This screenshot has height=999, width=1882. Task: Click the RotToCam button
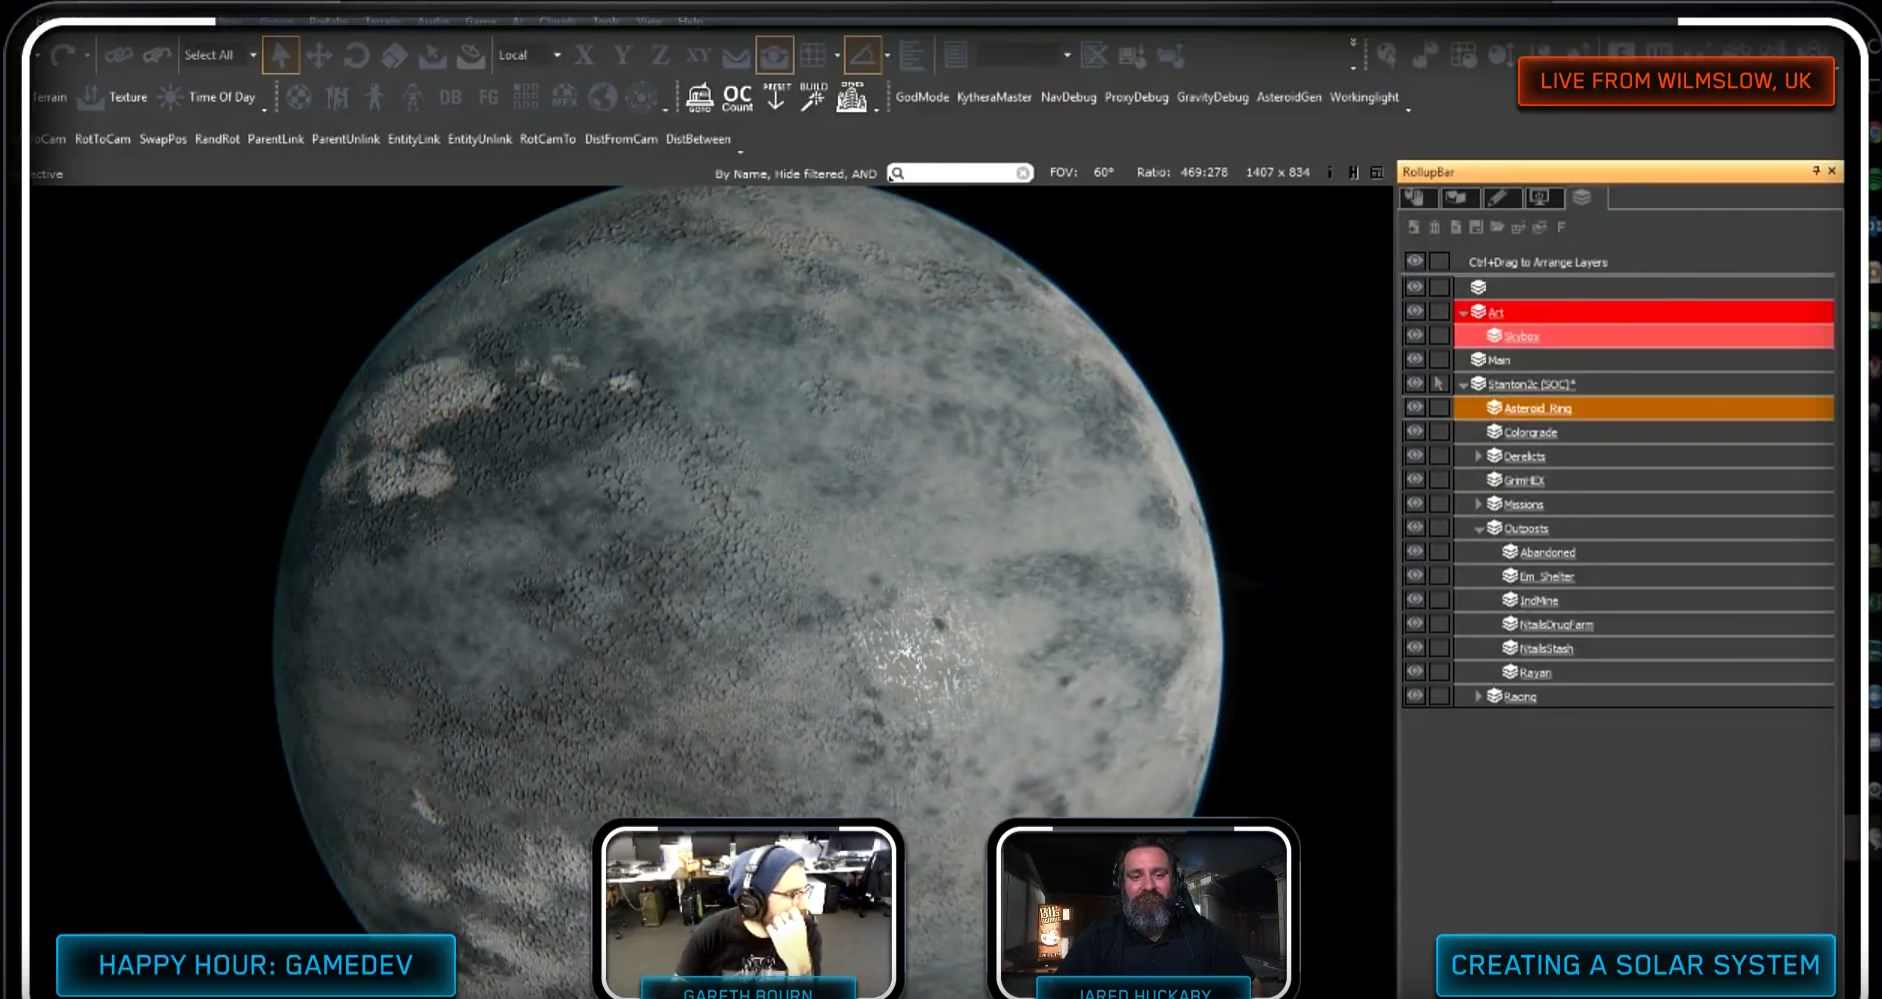103,139
